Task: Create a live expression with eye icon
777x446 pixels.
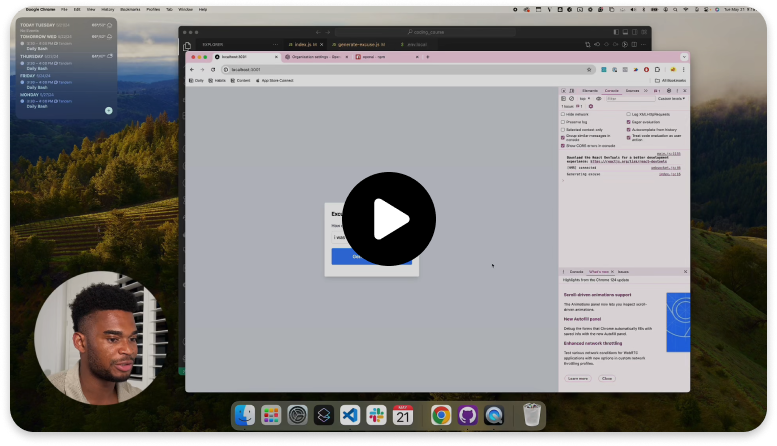Action: pyautogui.click(x=599, y=99)
